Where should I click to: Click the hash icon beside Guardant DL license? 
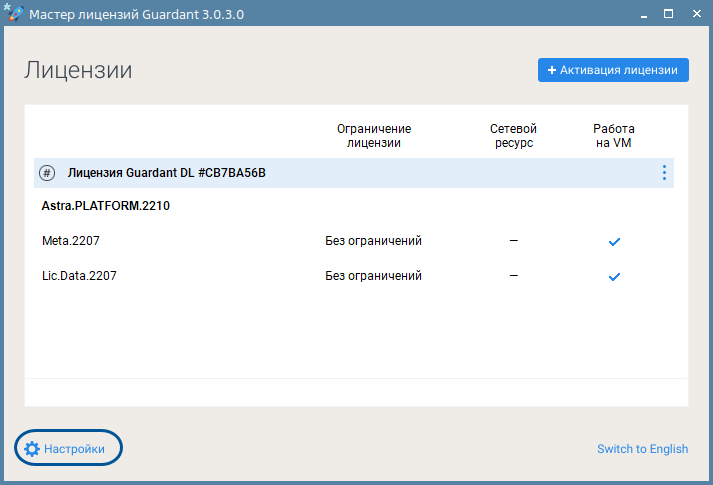coord(47,173)
